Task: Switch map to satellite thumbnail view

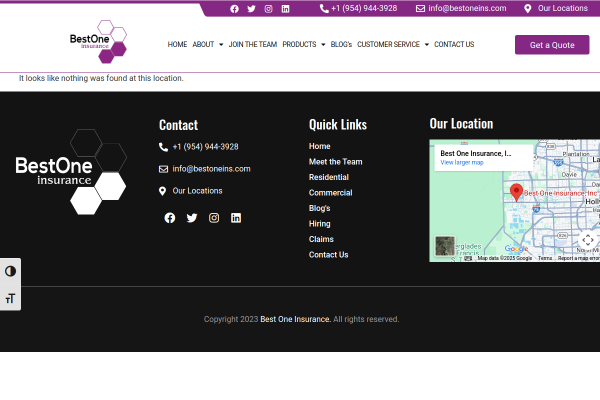Action: coord(445,246)
